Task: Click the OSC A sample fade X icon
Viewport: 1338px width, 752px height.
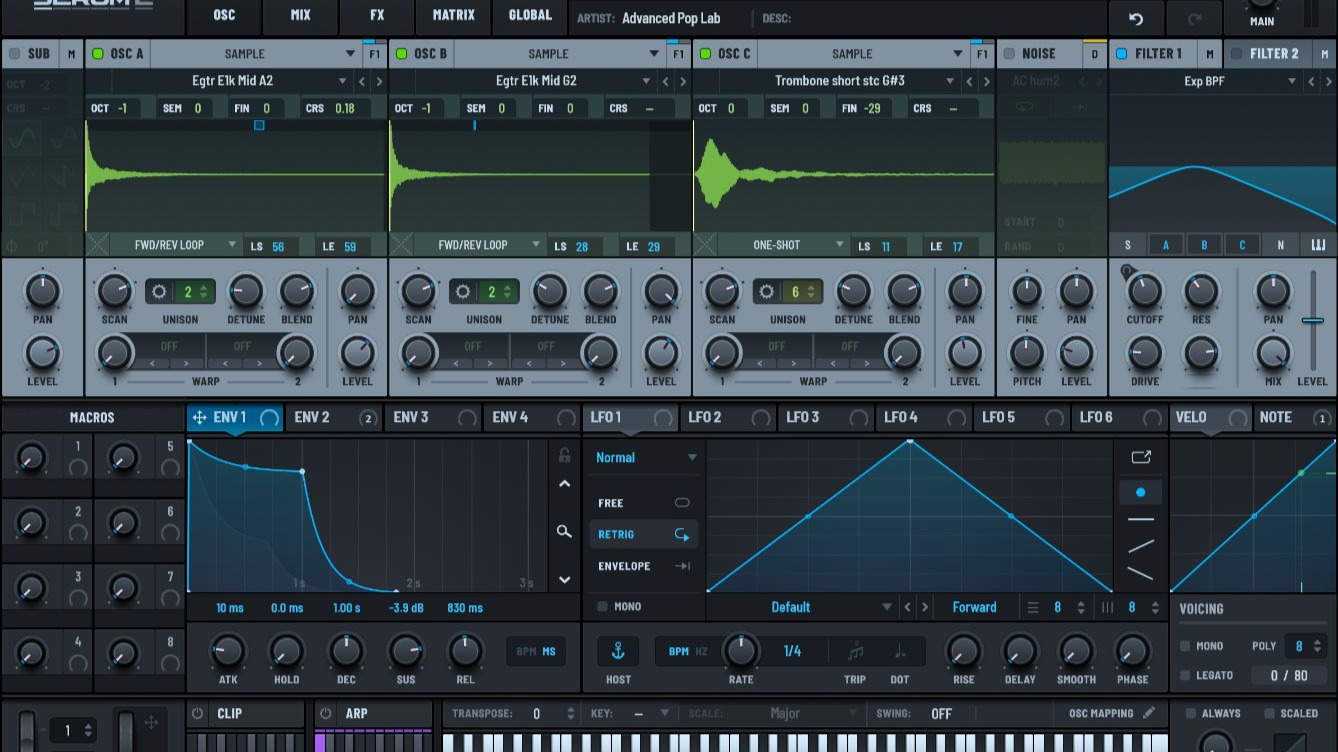Action: coord(96,245)
